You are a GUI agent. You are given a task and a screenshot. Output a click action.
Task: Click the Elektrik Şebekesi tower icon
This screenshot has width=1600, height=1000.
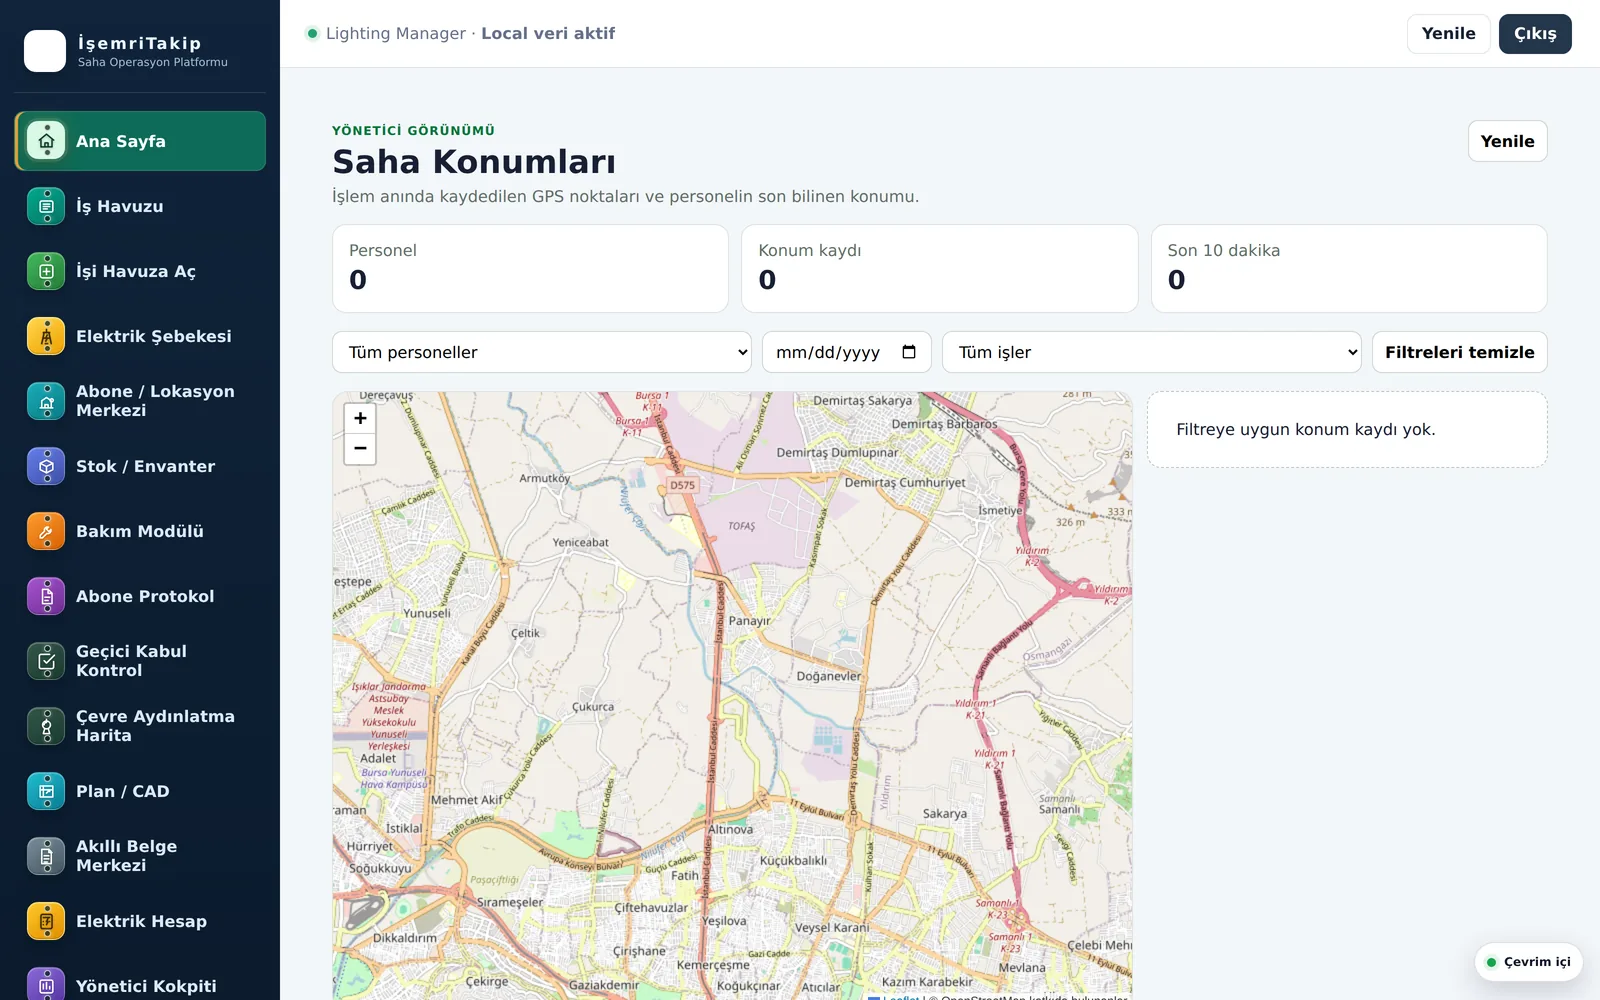click(x=46, y=336)
